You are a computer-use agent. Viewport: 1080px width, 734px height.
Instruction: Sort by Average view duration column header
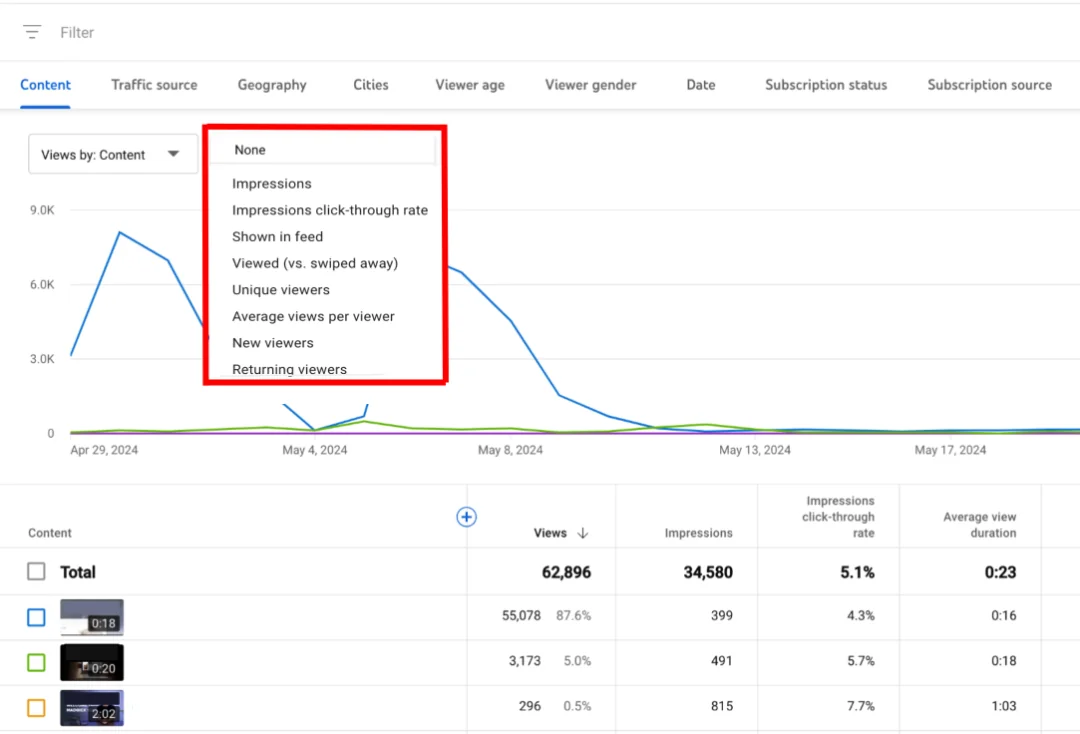click(x=979, y=525)
